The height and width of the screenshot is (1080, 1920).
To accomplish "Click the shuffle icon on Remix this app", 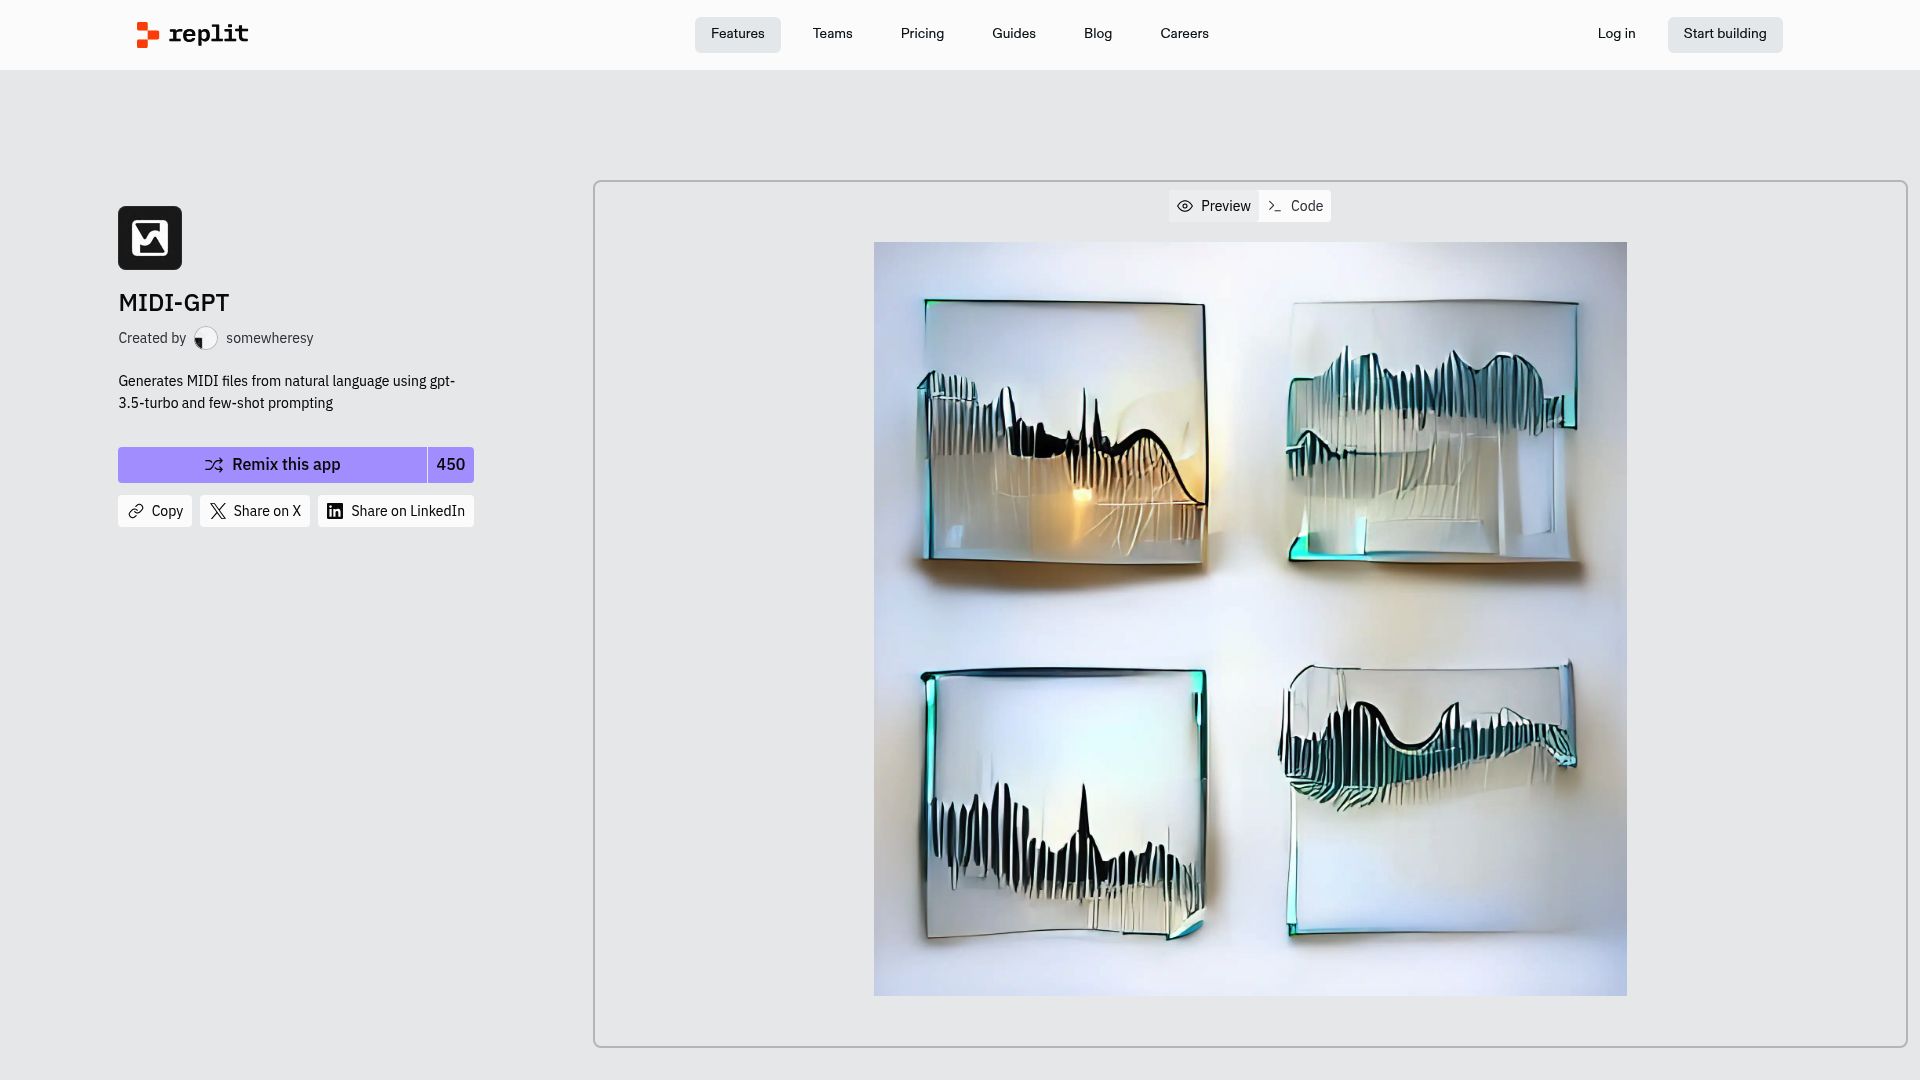I will [214, 465].
